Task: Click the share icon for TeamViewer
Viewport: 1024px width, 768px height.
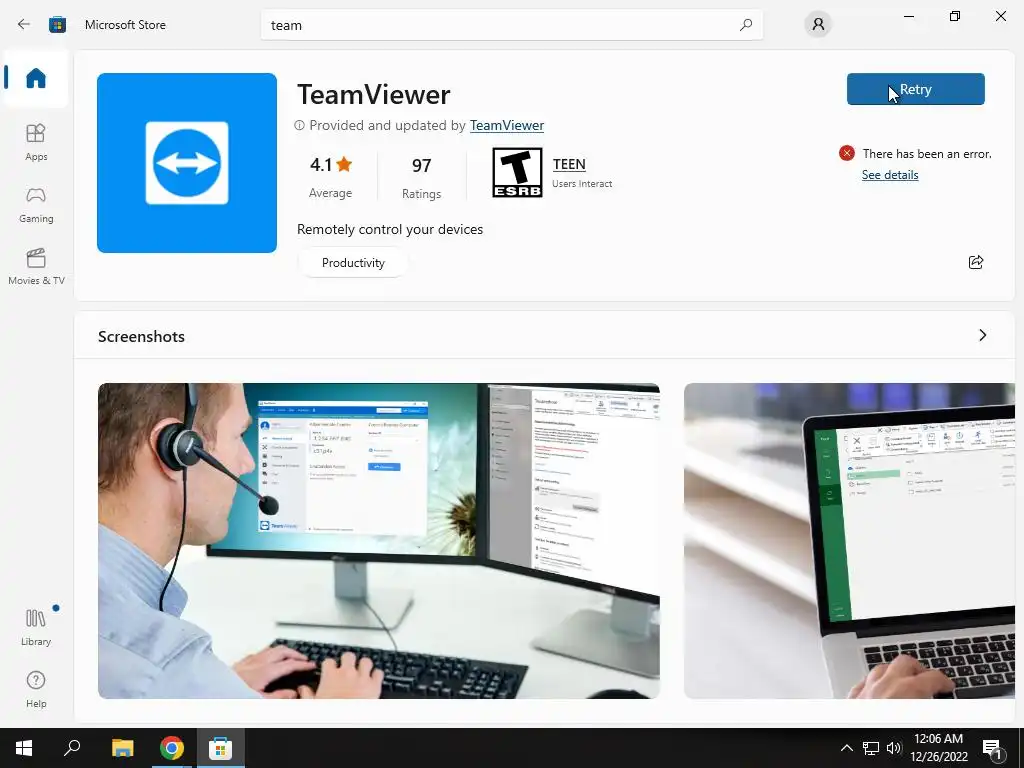Action: tap(976, 262)
